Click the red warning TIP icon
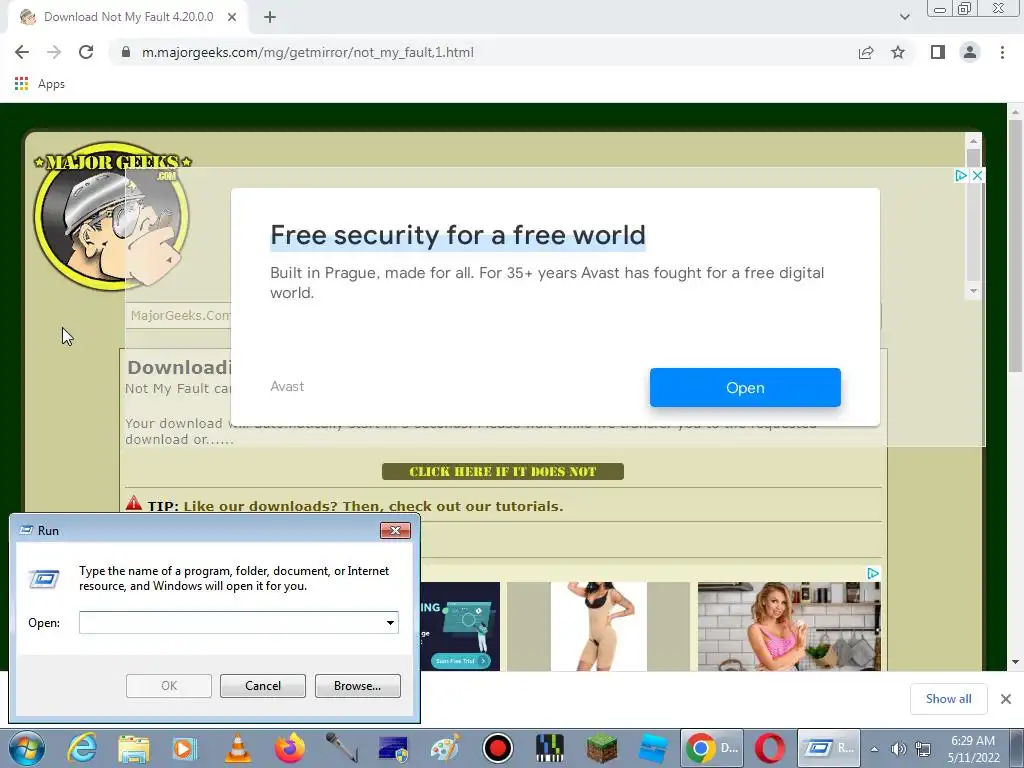This screenshot has width=1024, height=768. (134, 503)
